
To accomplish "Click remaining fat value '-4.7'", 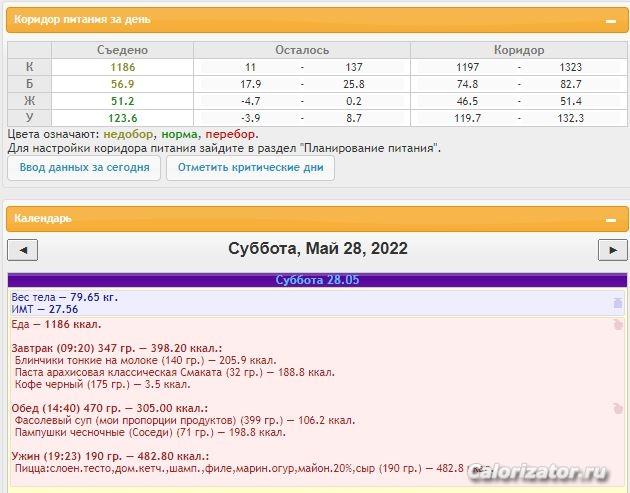I will (x=251, y=101).
